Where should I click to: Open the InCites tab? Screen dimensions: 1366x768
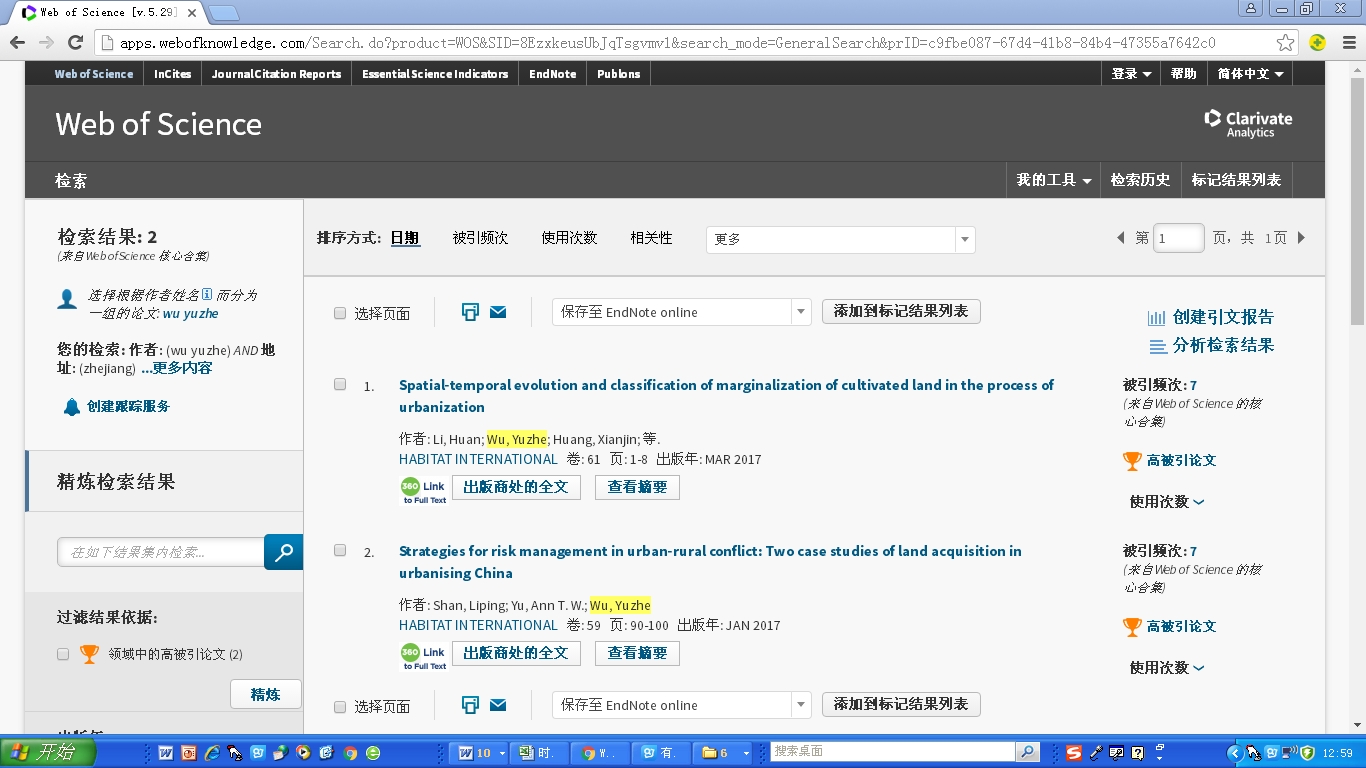click(x=172, y=74)
